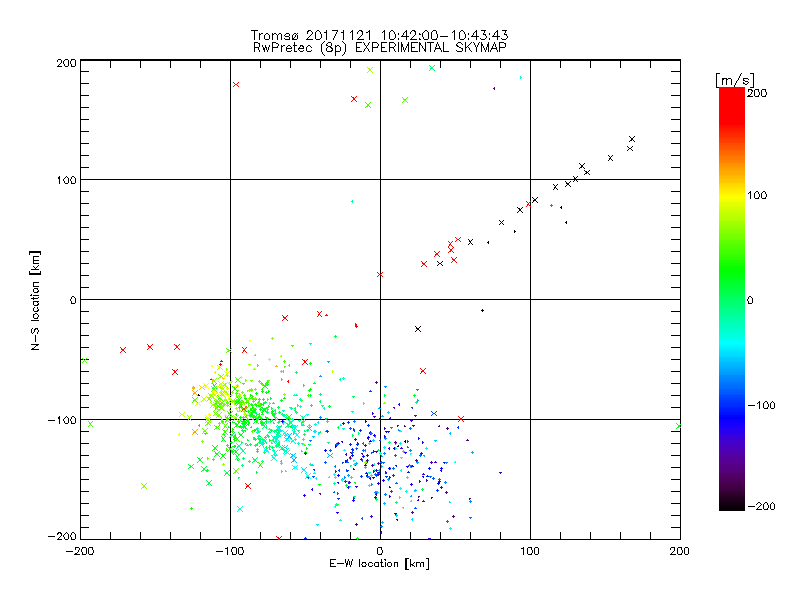Click the y-axis "-100" tick label
800x600 pixels.
coord(62,420)
